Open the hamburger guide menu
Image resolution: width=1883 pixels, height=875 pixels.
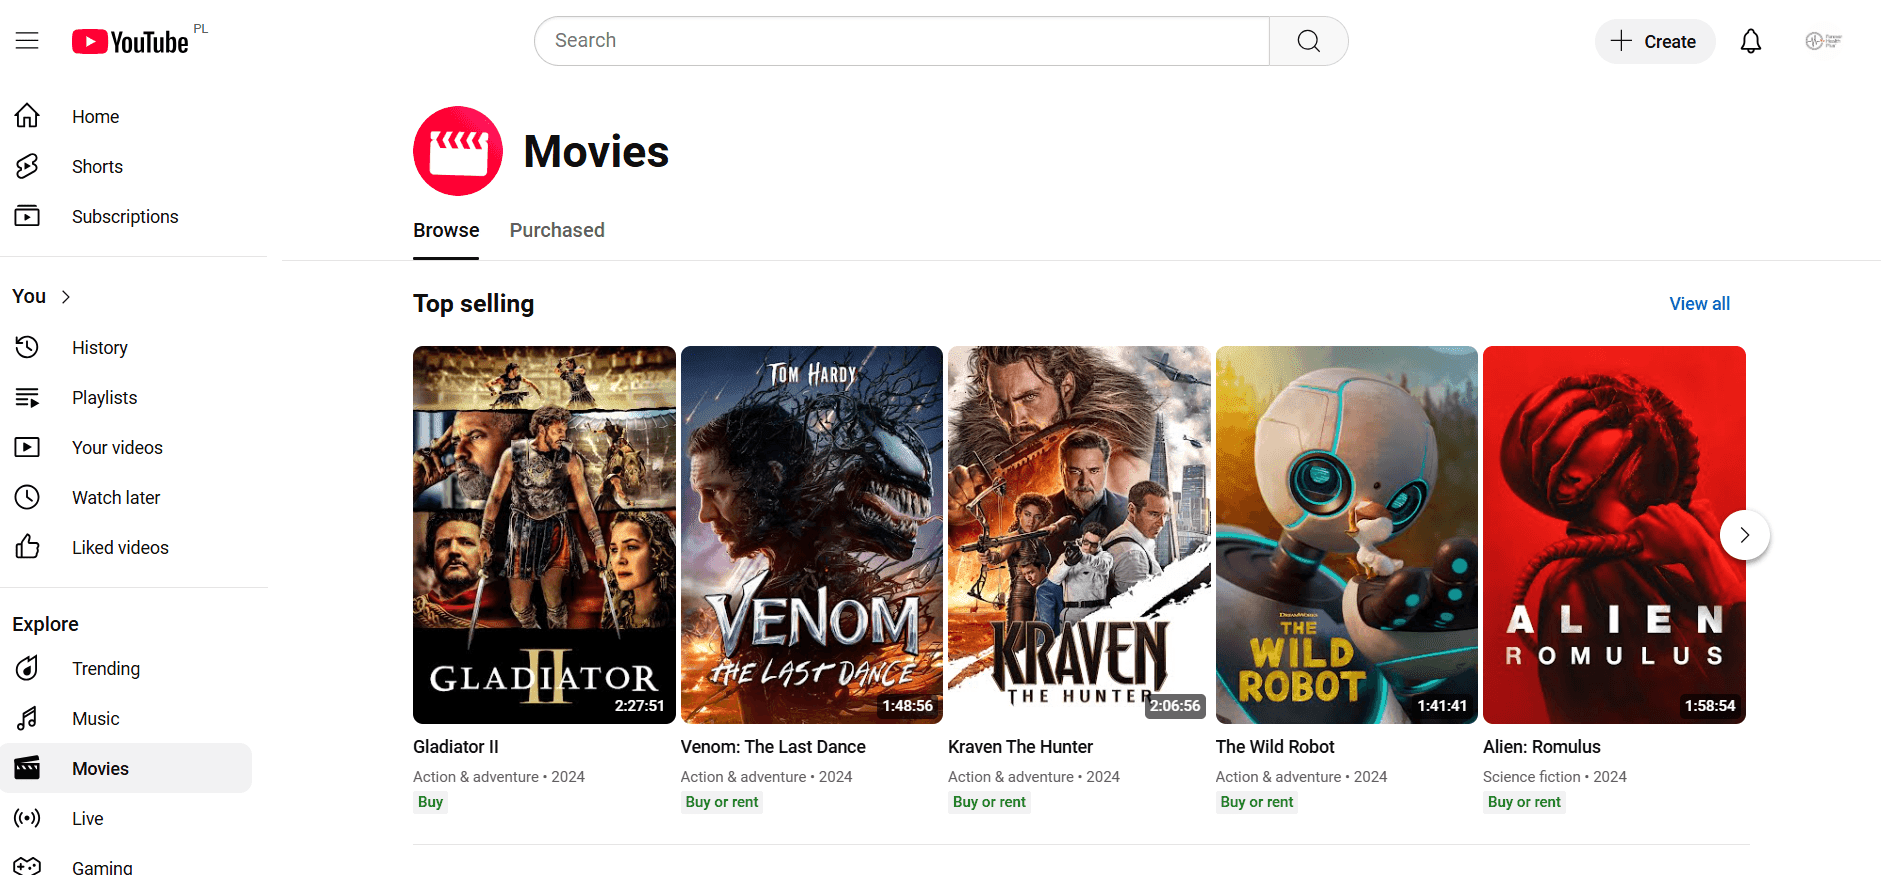pos(27,41)
